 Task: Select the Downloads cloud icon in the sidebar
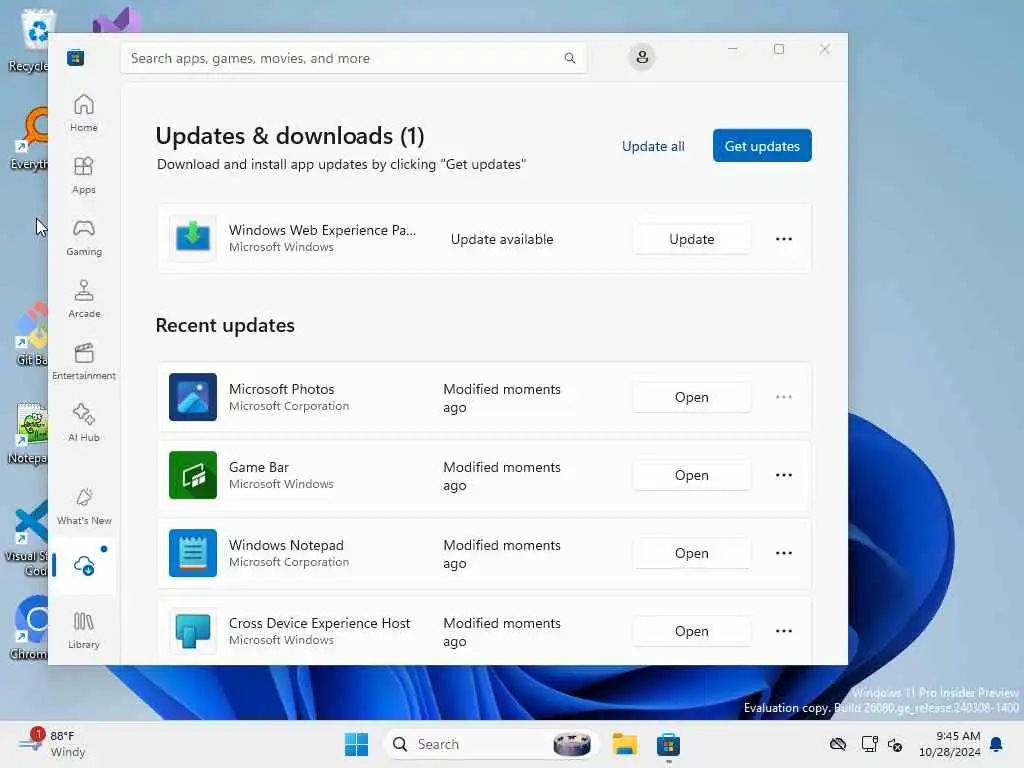tap(84, 566)
